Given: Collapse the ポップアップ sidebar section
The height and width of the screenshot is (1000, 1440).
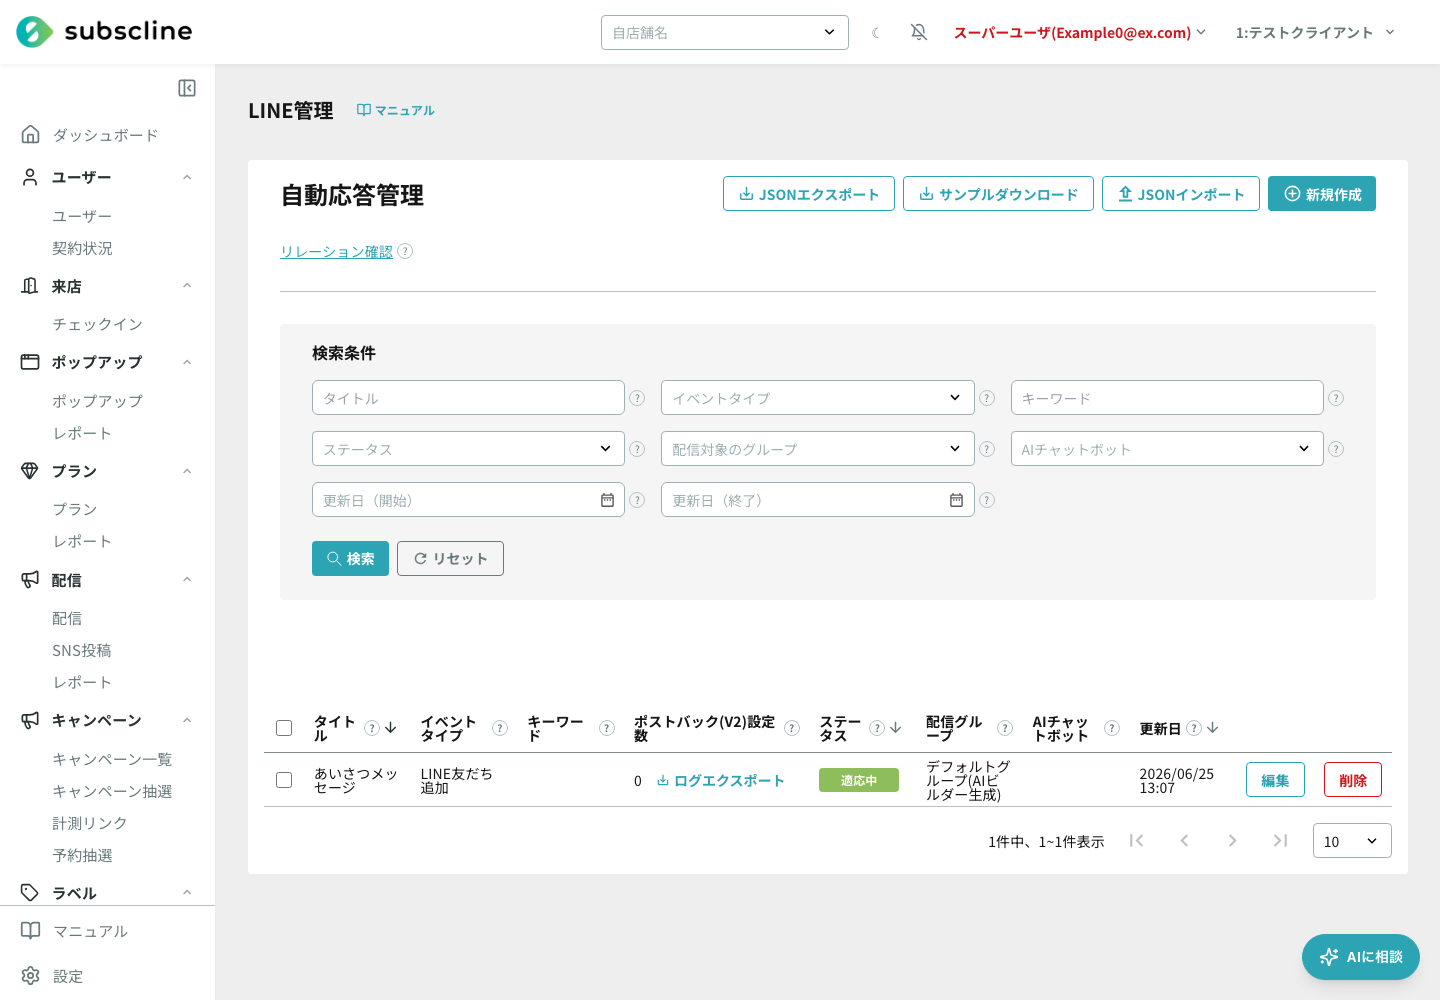Looking at the screenshot, I should (x=187, y=362).
